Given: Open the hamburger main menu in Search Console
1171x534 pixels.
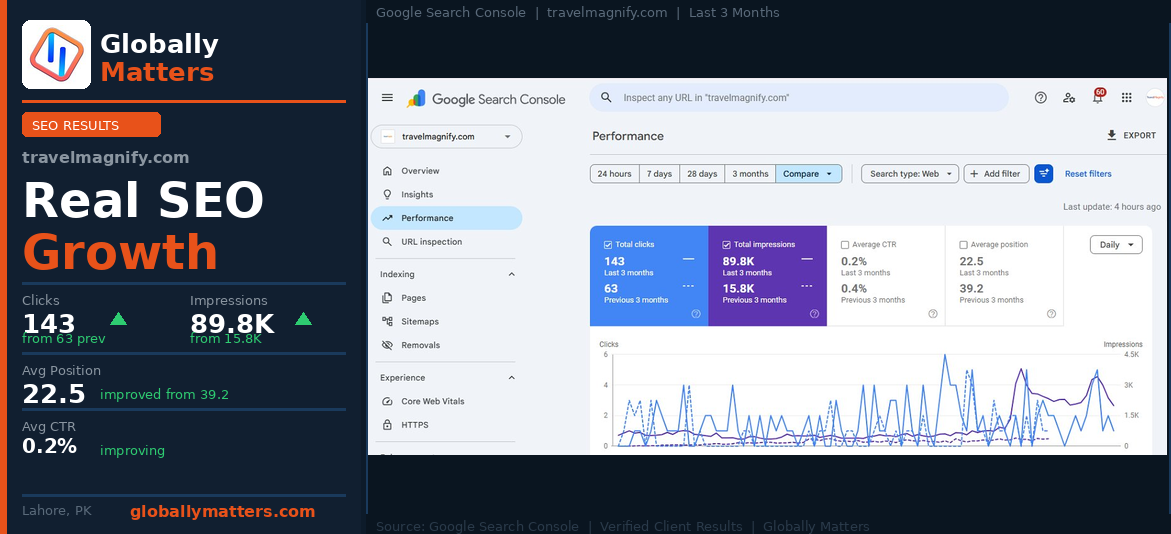Looking at the screenshot, I should [x=387, y=98].
